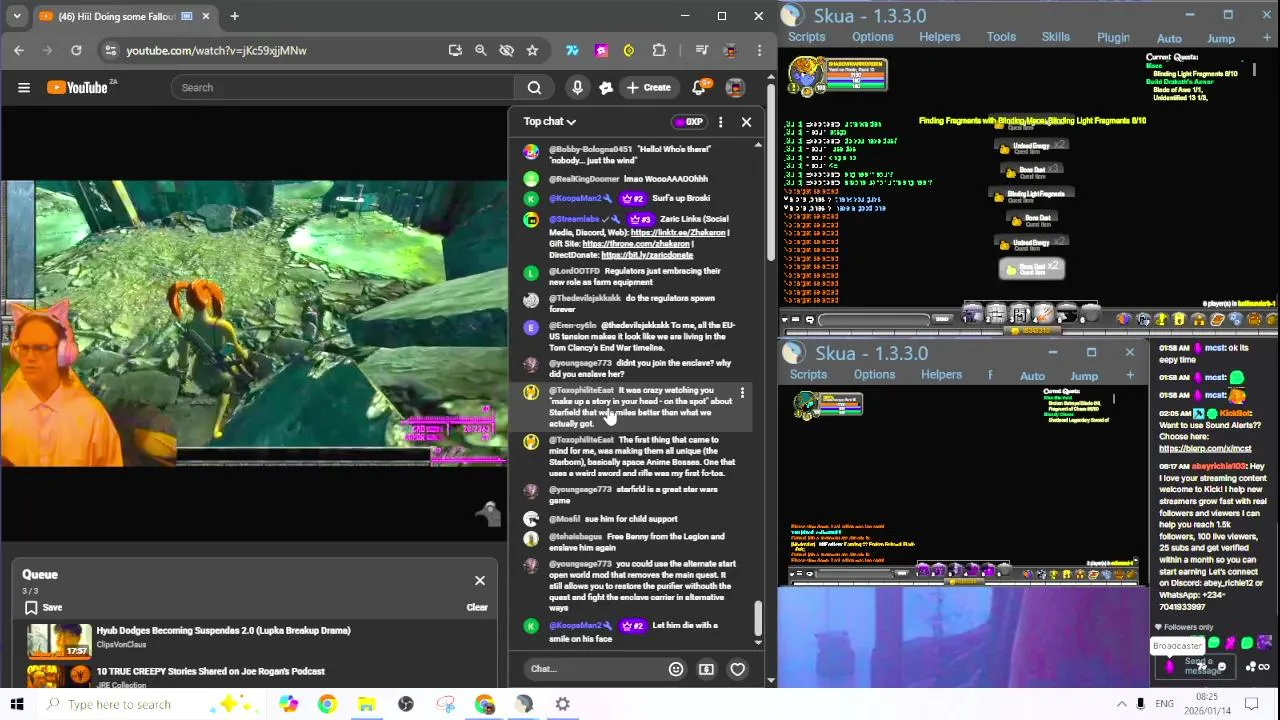Open Chrome extensions puzzle icon
This screenshot has height=720, width=1280.
[659, 50]
